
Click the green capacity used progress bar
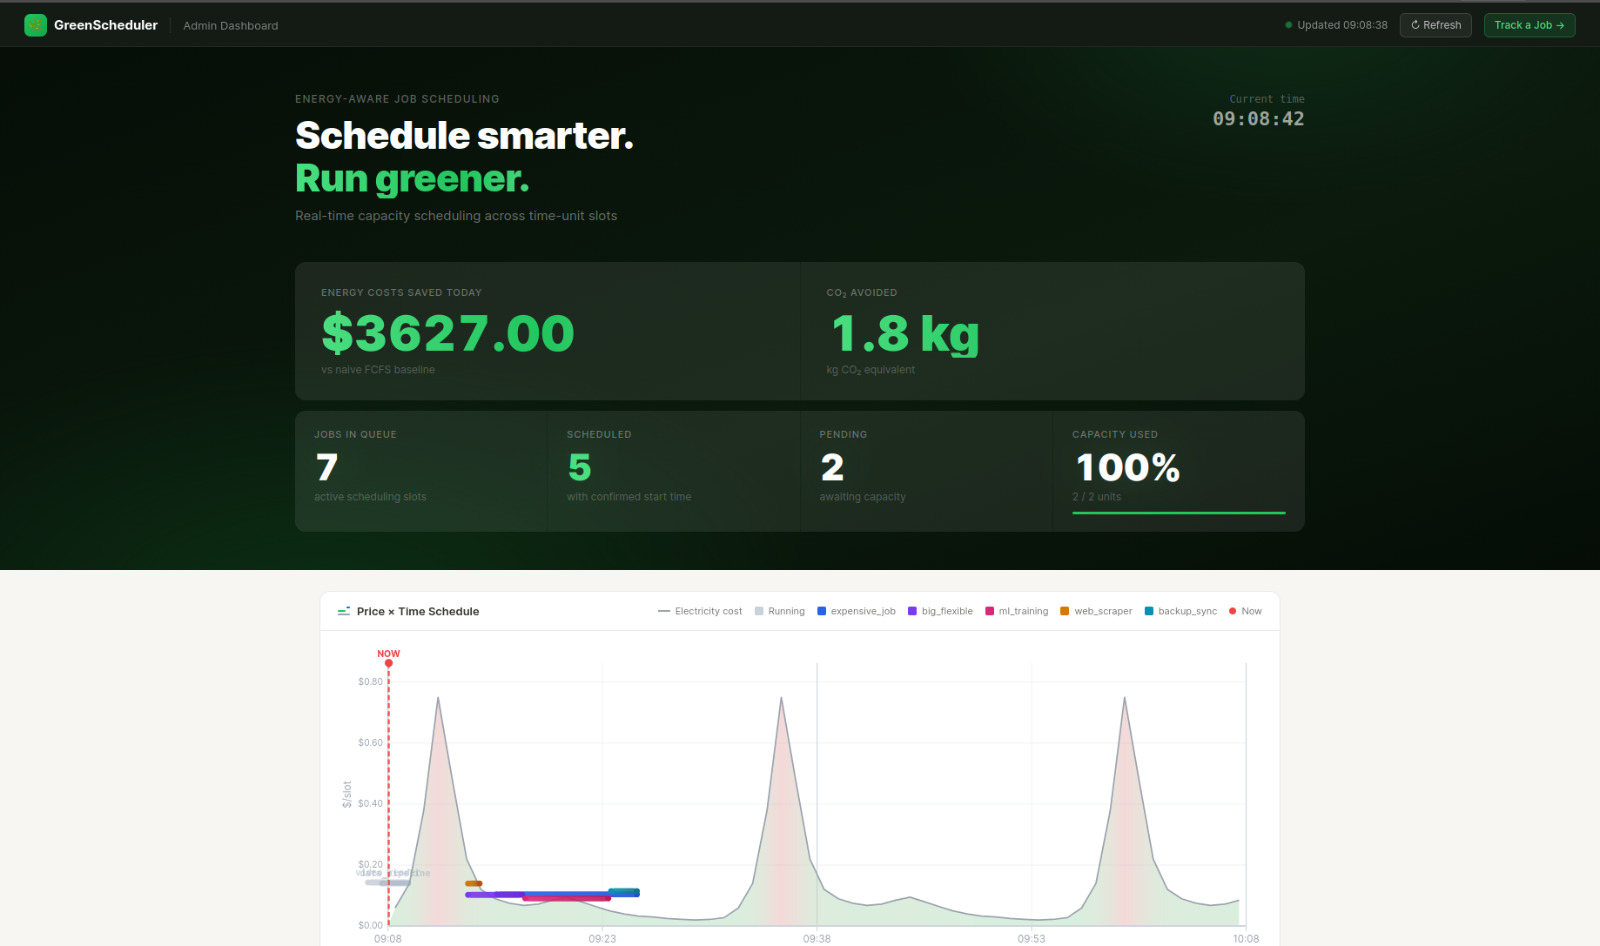[1179, 513]
